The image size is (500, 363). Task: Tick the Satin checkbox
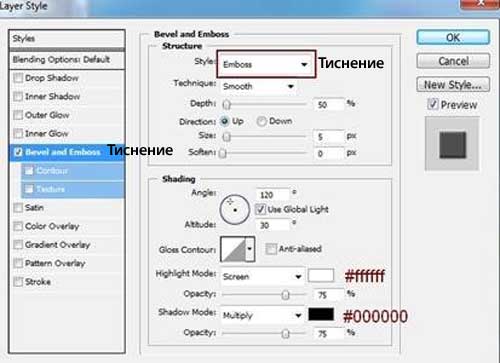pyautogui.click(x=18, y=208)
